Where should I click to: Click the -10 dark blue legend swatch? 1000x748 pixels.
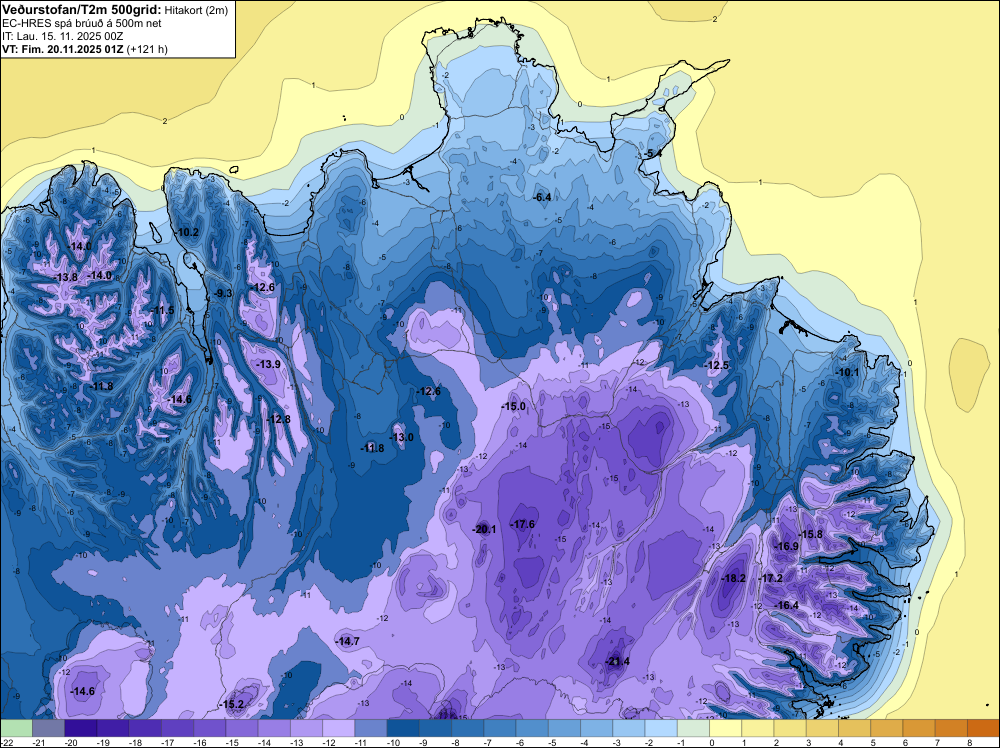click(x=403, y=728)
